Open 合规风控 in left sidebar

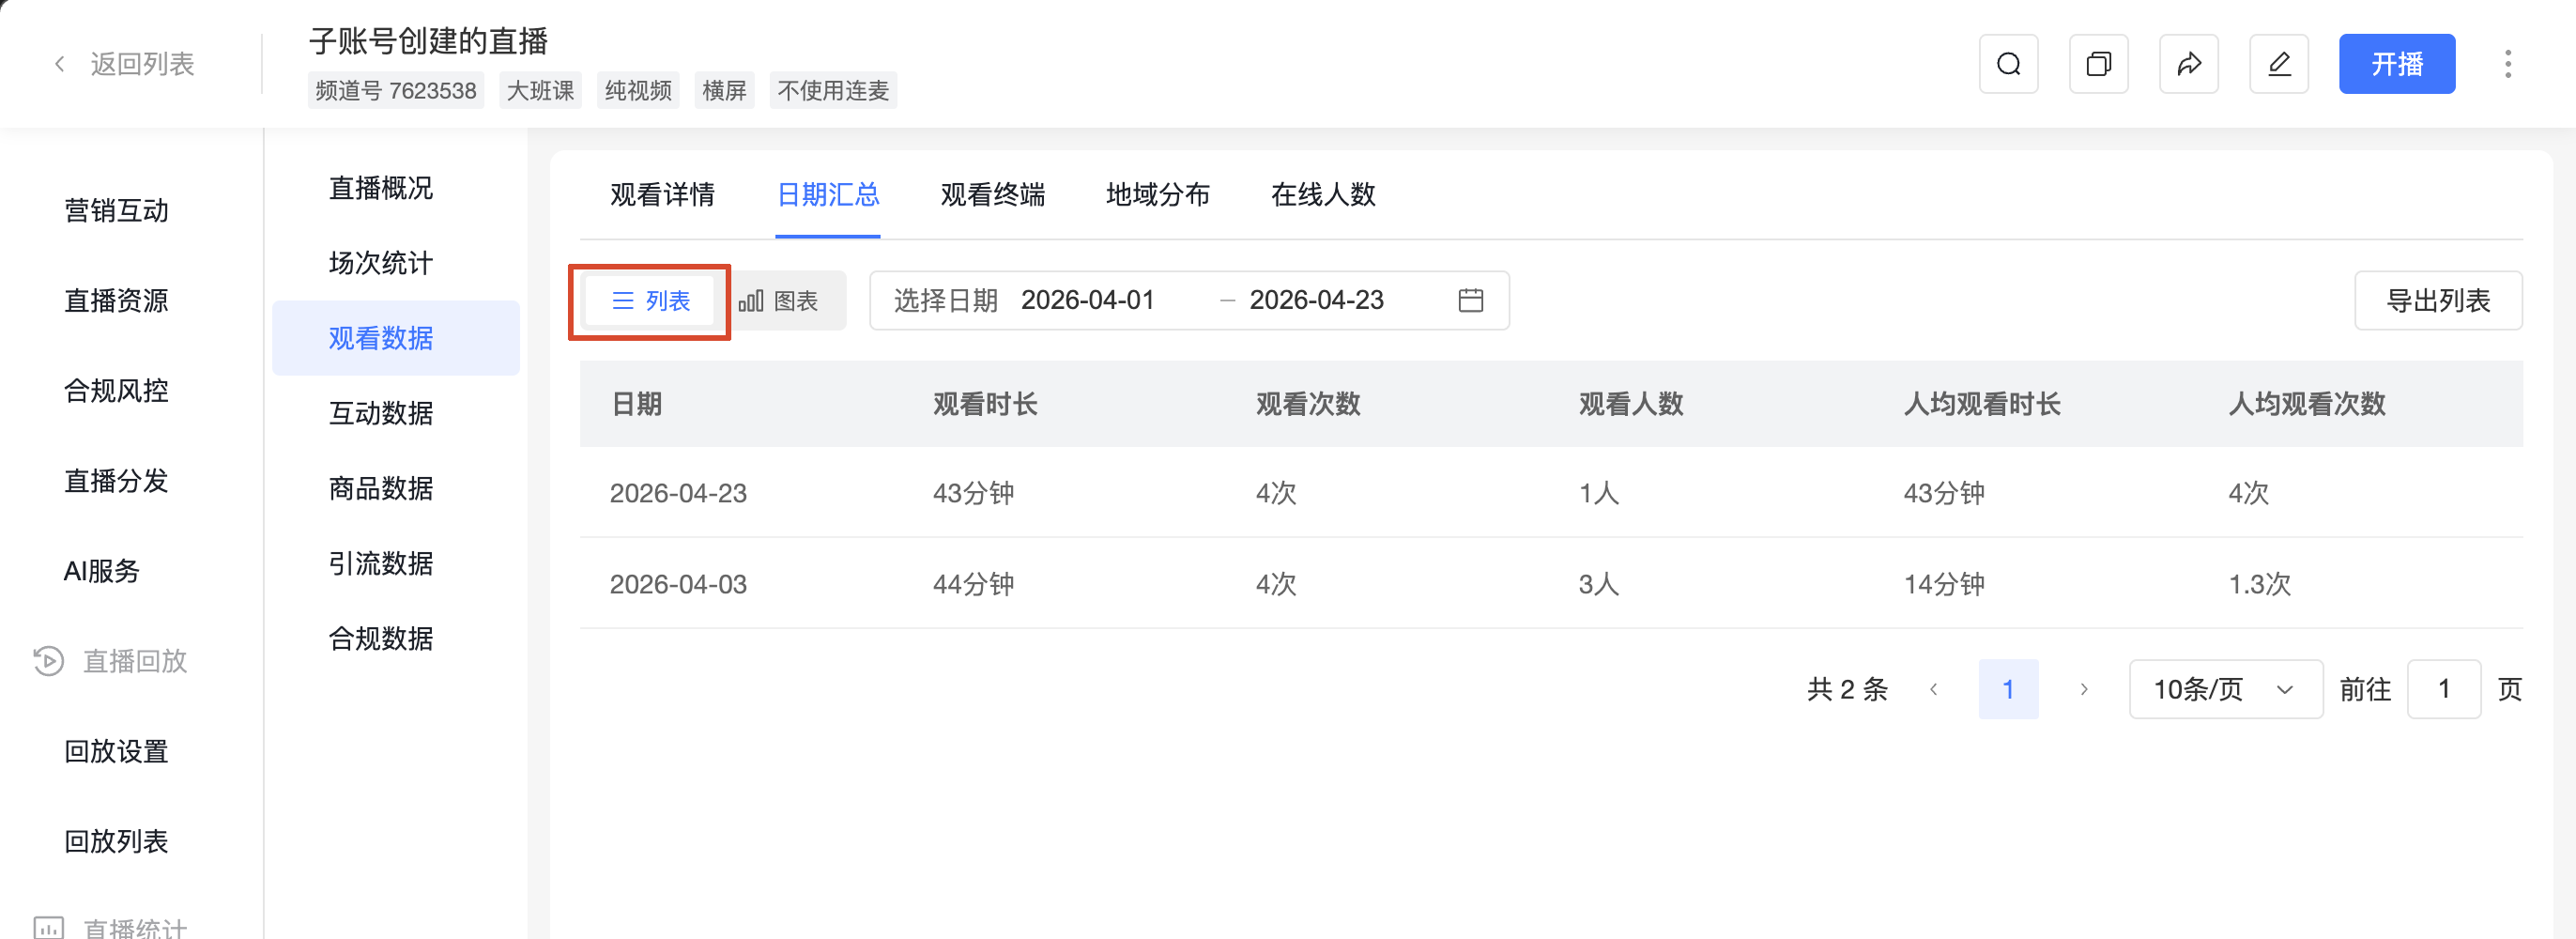(116, 391)
